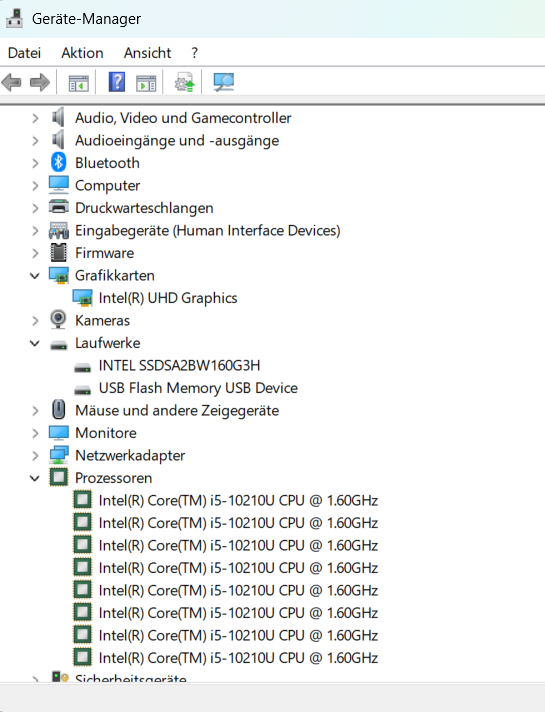Expand the Monitore category
Viewport: 545px width, 712px height.
(x=35, y=433)
